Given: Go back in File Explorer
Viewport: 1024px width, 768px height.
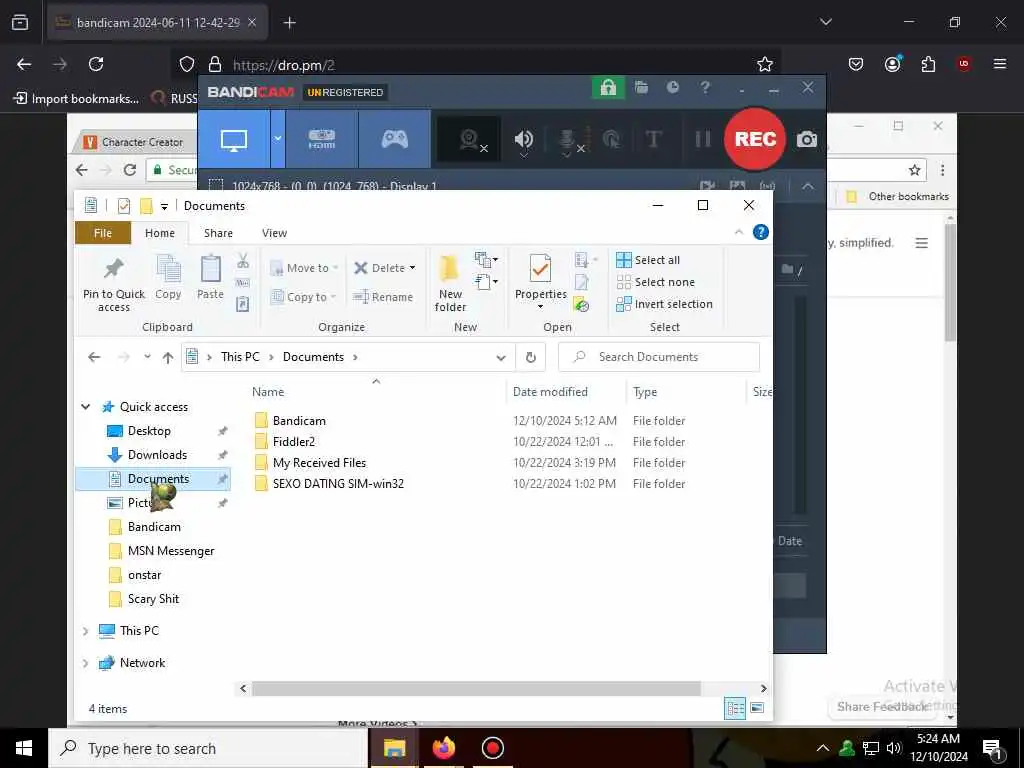Looking at the screenshot, I should coord(94,357).
